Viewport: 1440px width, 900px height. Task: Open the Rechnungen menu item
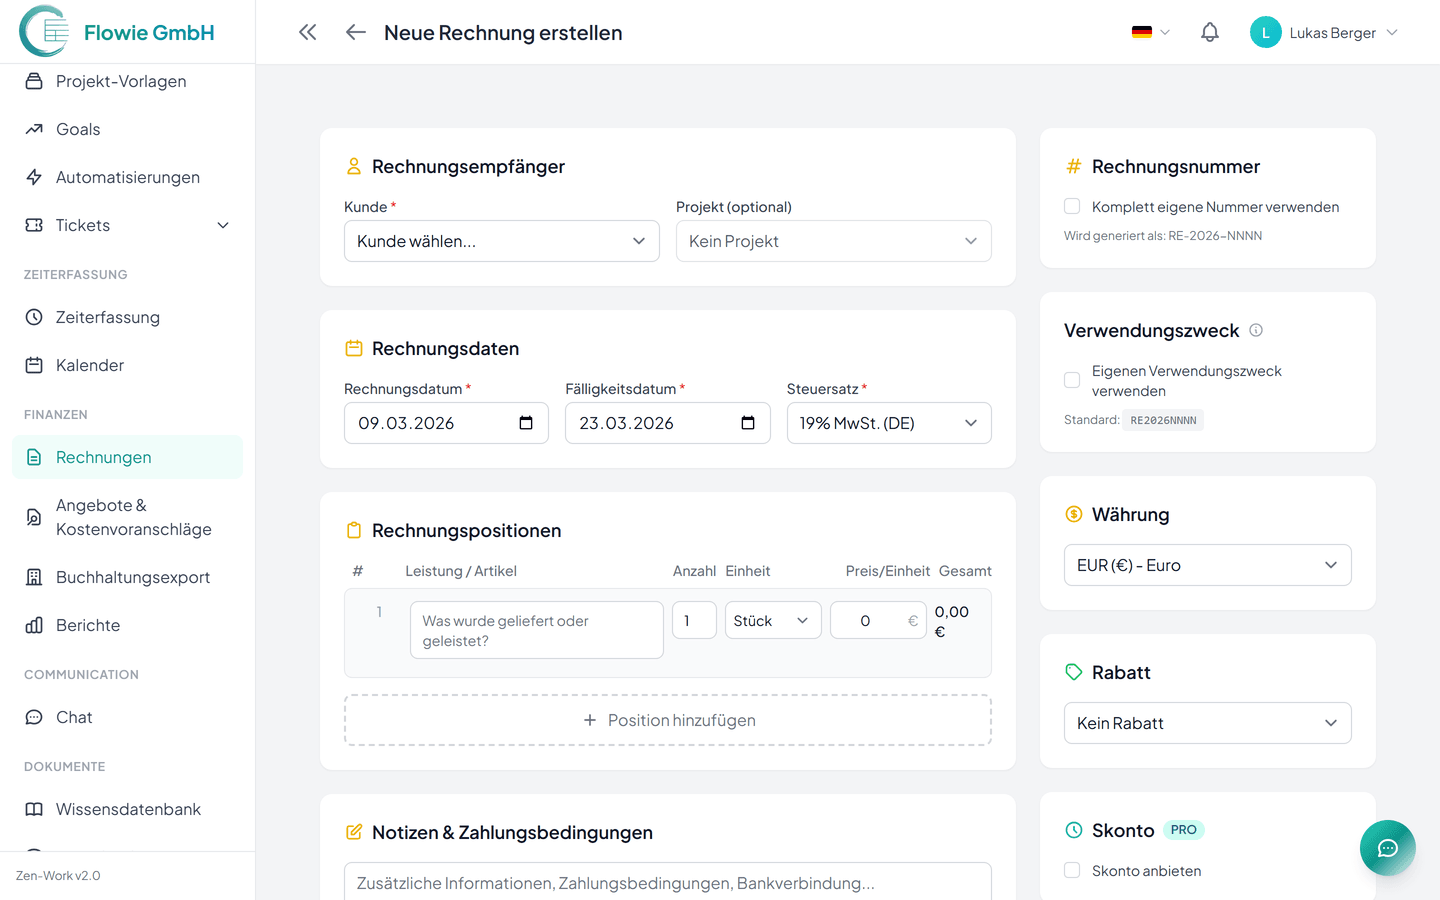pyautogui.click(x=105, y=456)
